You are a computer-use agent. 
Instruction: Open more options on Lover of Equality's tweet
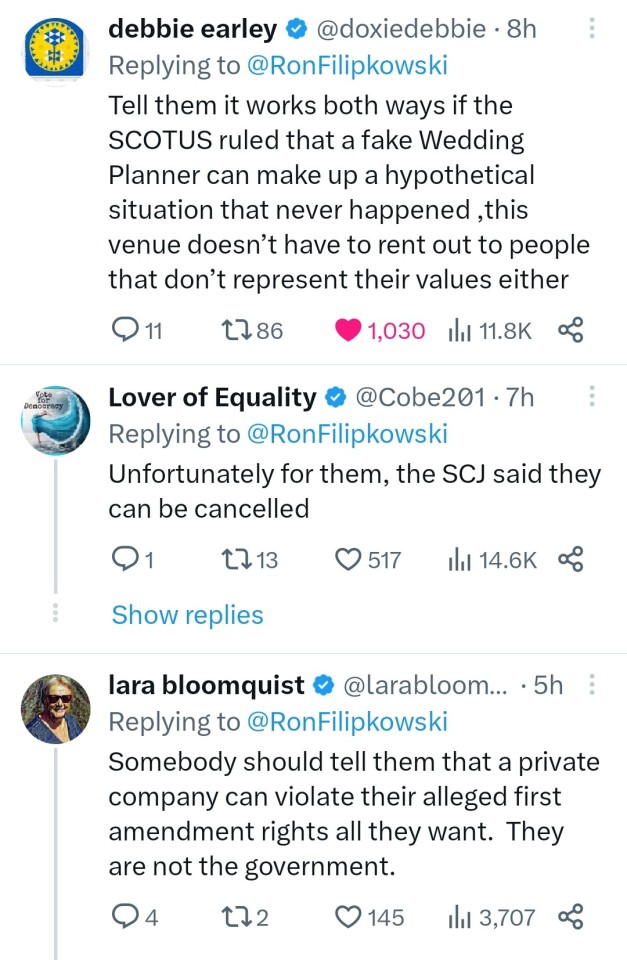591,397
